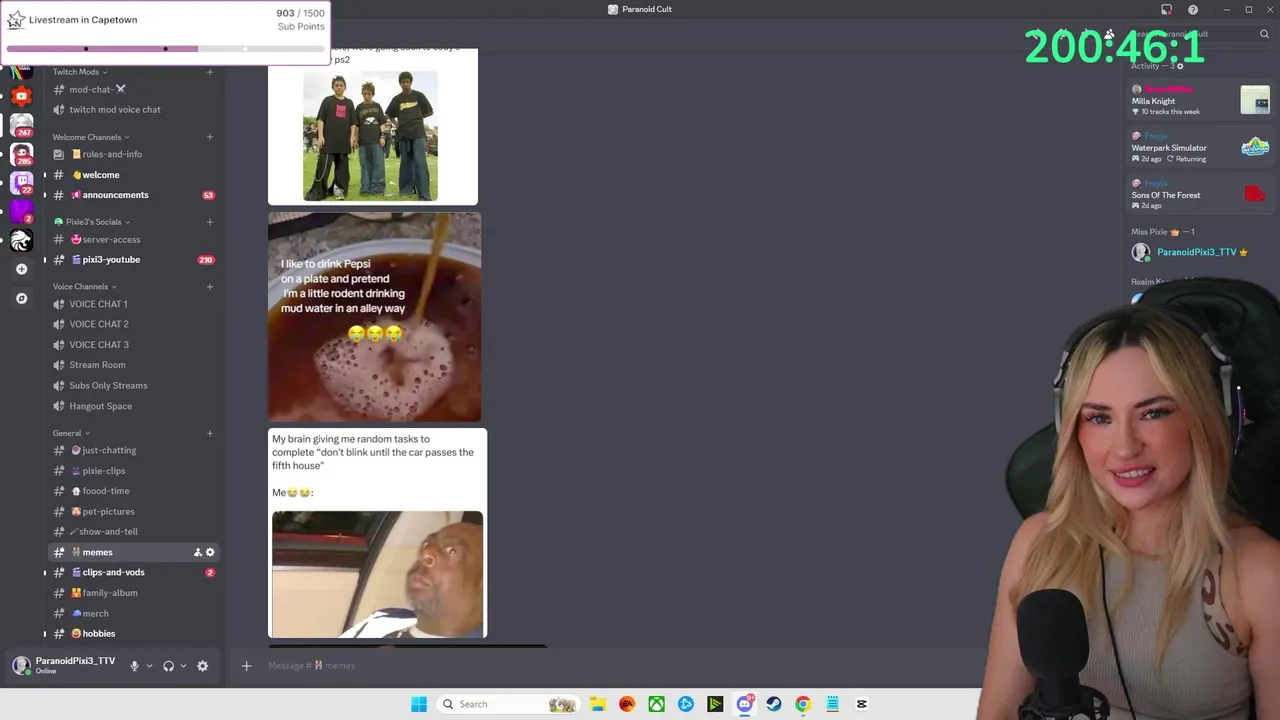The width and height of the screenshot is (1280, 720).
Task: Click the Windows taskbar Search box
Action: [509, 704]
